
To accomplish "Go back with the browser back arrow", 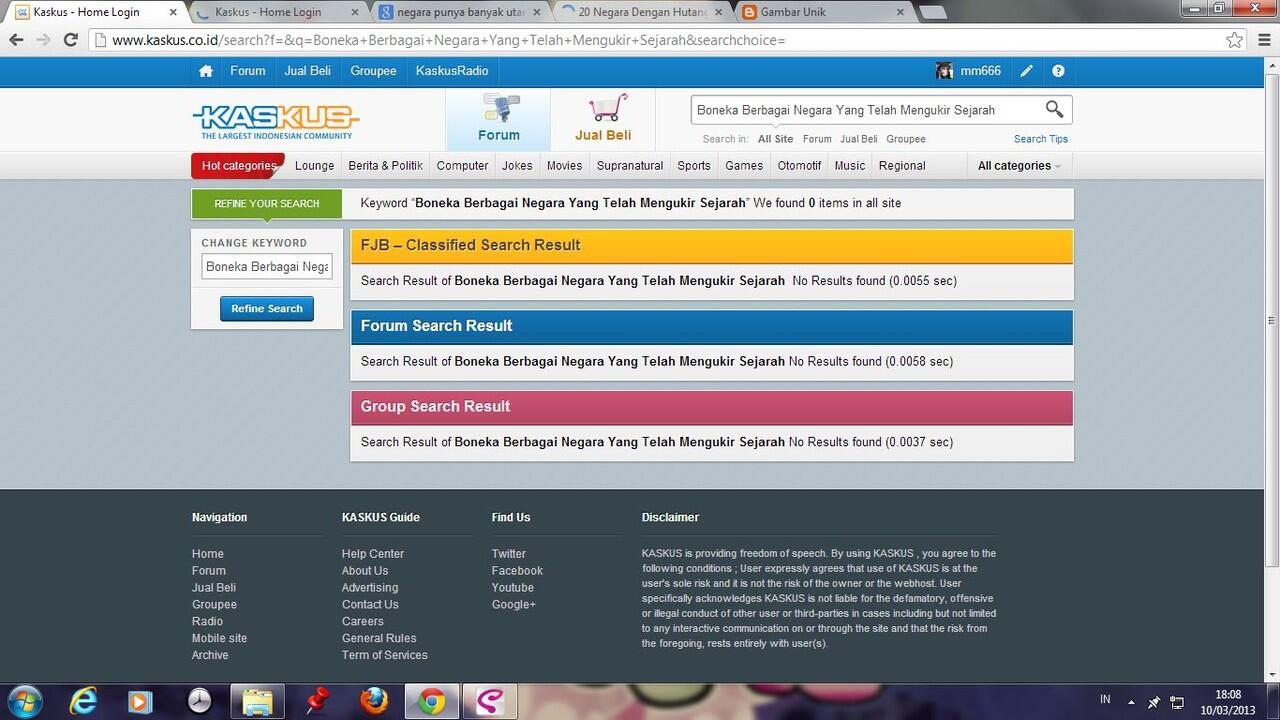I will [16, 40].
